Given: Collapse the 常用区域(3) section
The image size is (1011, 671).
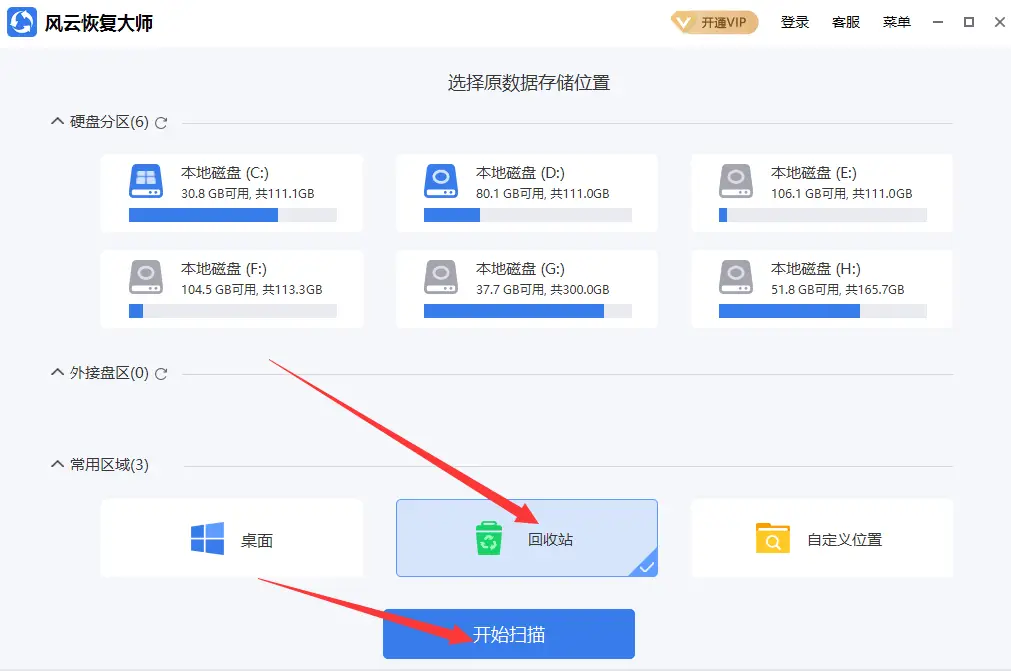Looking at the screenshot, I should 57,462.
